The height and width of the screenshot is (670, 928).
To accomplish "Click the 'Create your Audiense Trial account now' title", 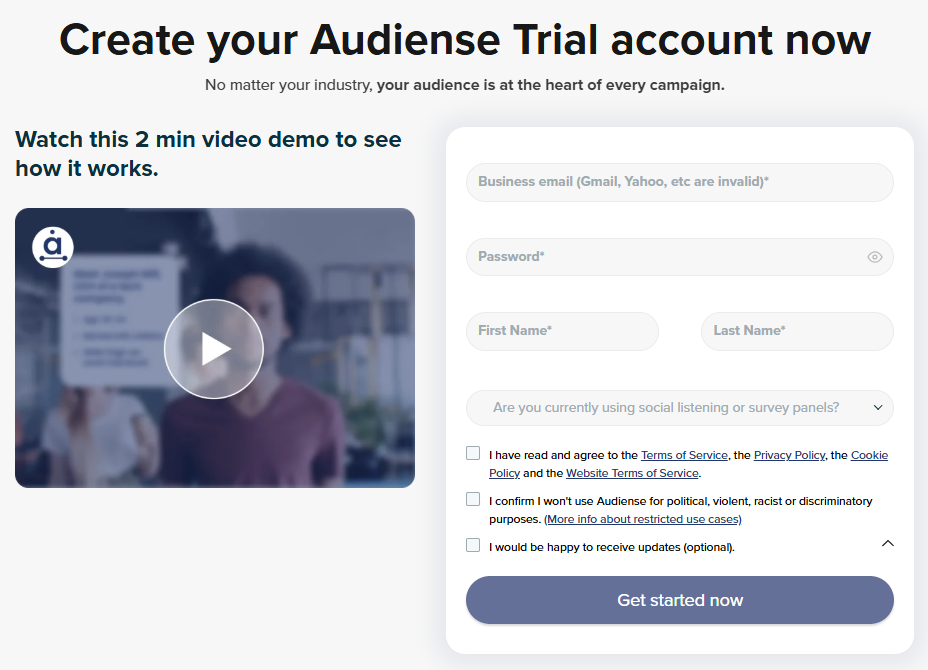I will pyautogui.click(x=465, y=40).
